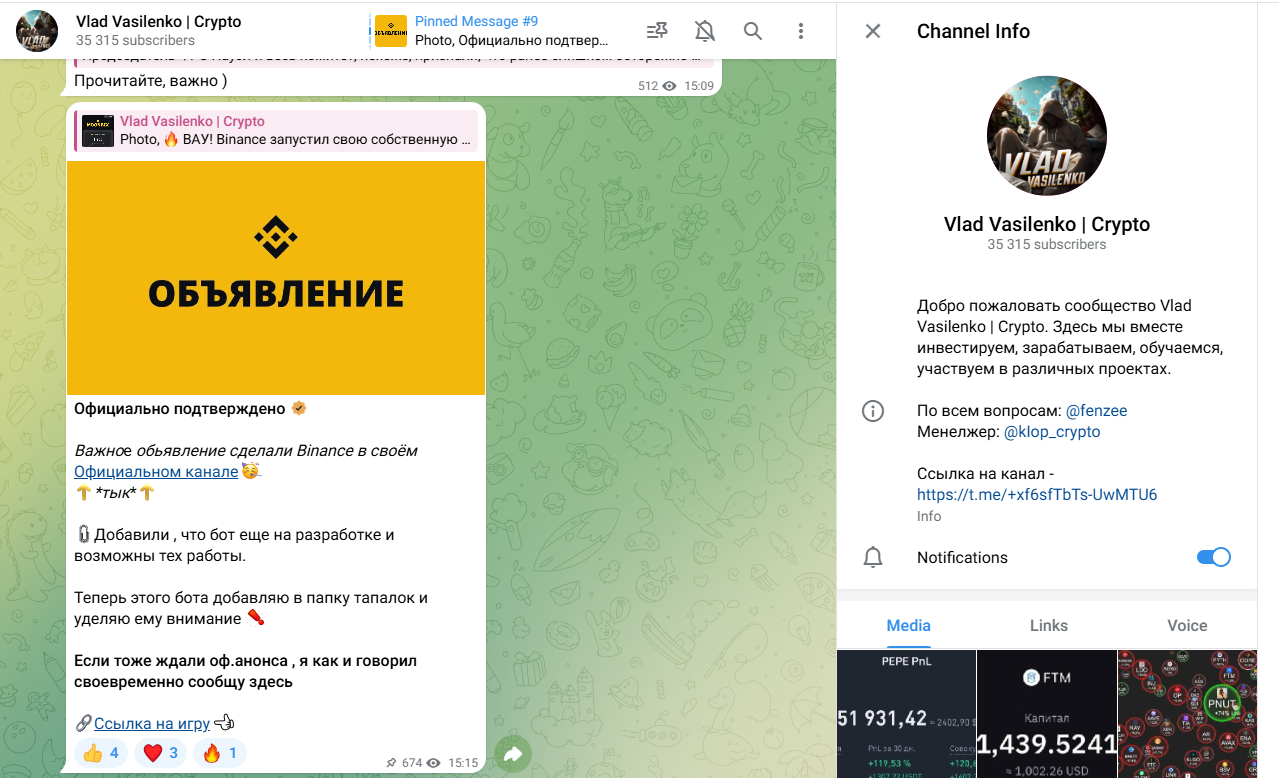Viewport: 1279px width, 778px height.
Task: Open the large channel profile photo
Action: (x=1047, y=135)
